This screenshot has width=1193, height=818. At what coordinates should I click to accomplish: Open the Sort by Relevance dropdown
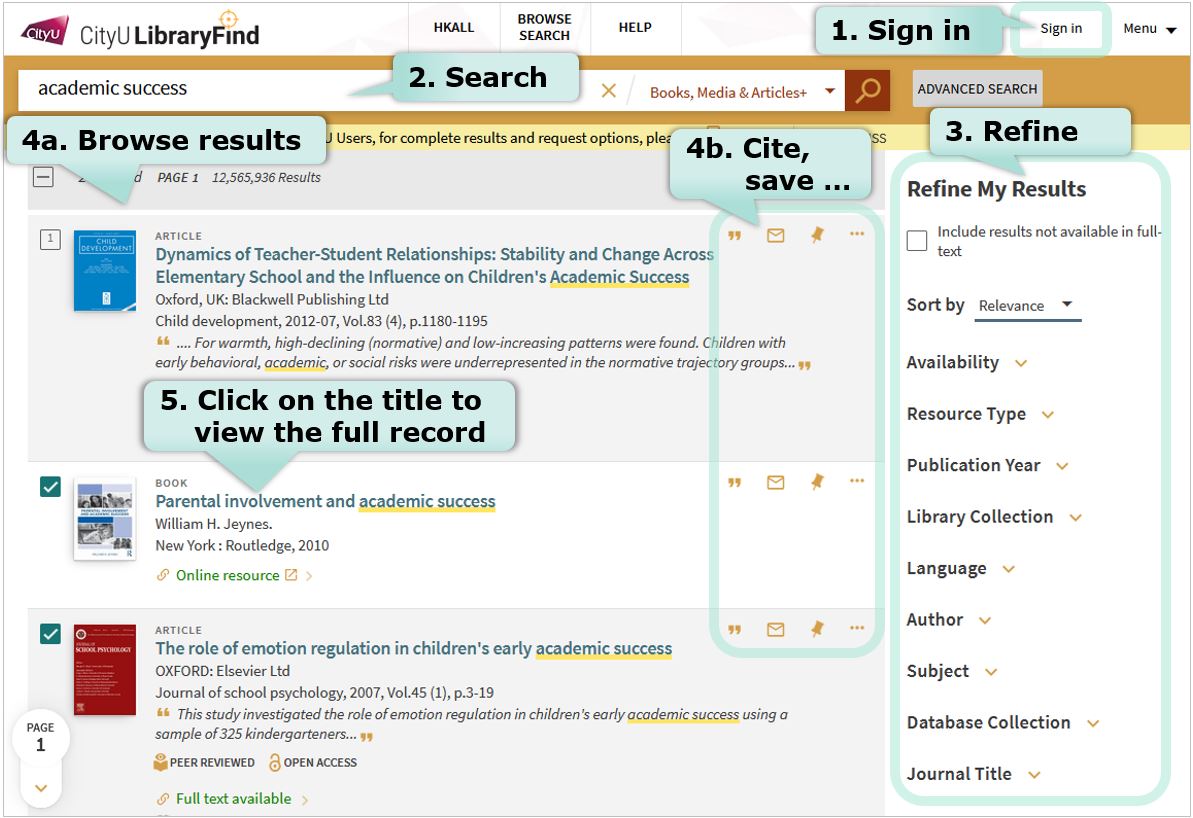(x=1023, y=305)
